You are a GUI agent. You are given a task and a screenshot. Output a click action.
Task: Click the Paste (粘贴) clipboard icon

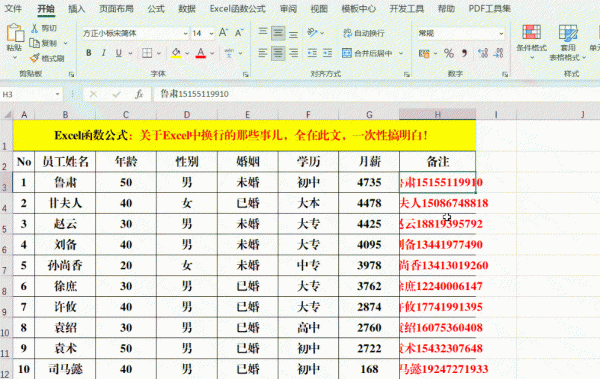pos(15,33)
